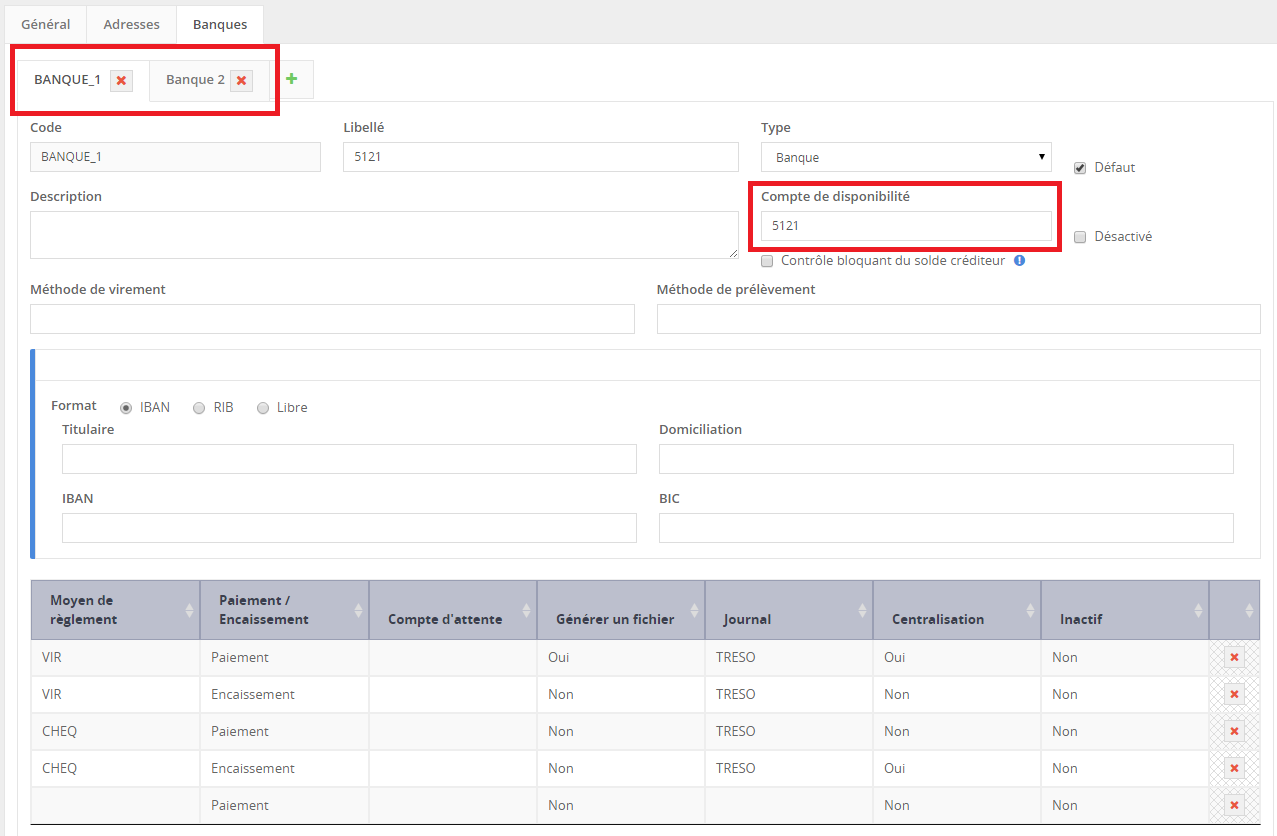The height and width of the screenshot is (836, 1277).
Task: Switch to the Général tab
Action: pos(46,24)
